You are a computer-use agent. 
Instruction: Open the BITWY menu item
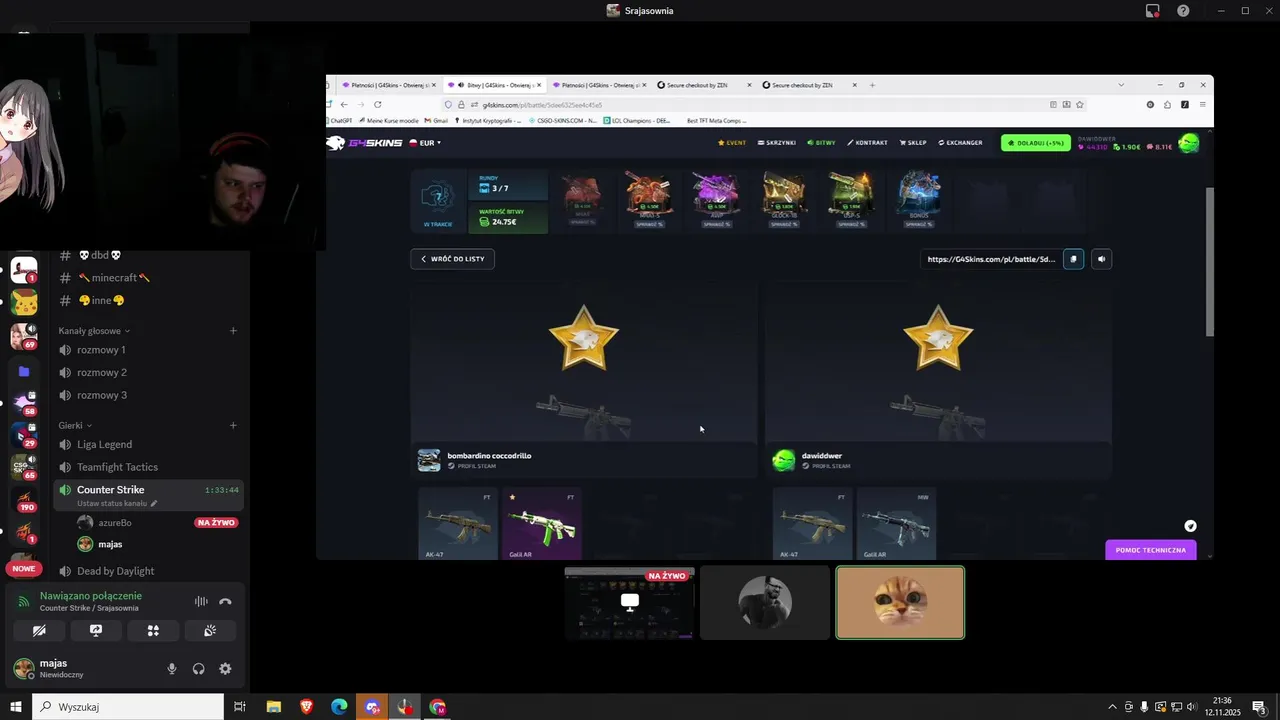click(821, 143)
